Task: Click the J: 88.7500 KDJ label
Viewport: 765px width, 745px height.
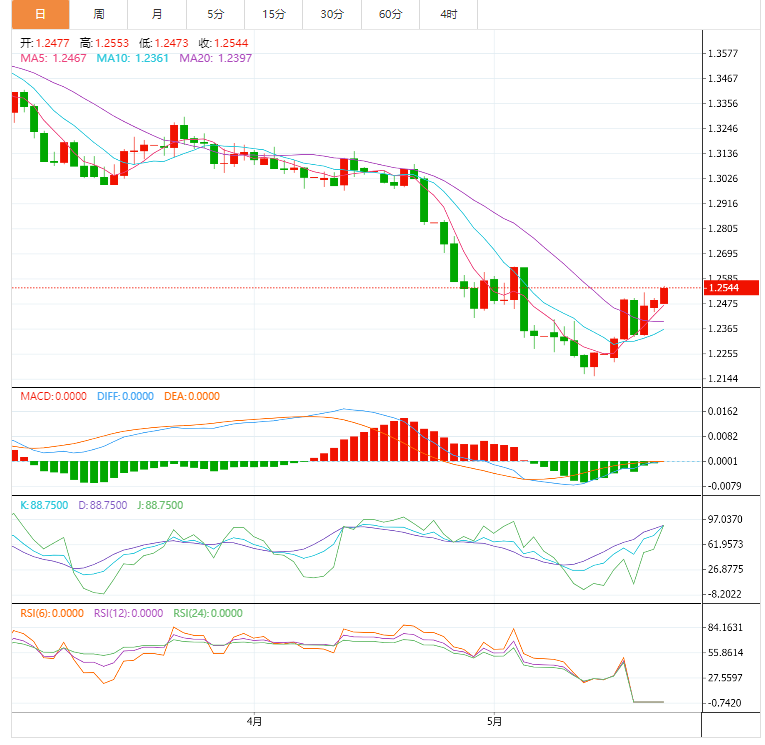Action: click(160, 505)
